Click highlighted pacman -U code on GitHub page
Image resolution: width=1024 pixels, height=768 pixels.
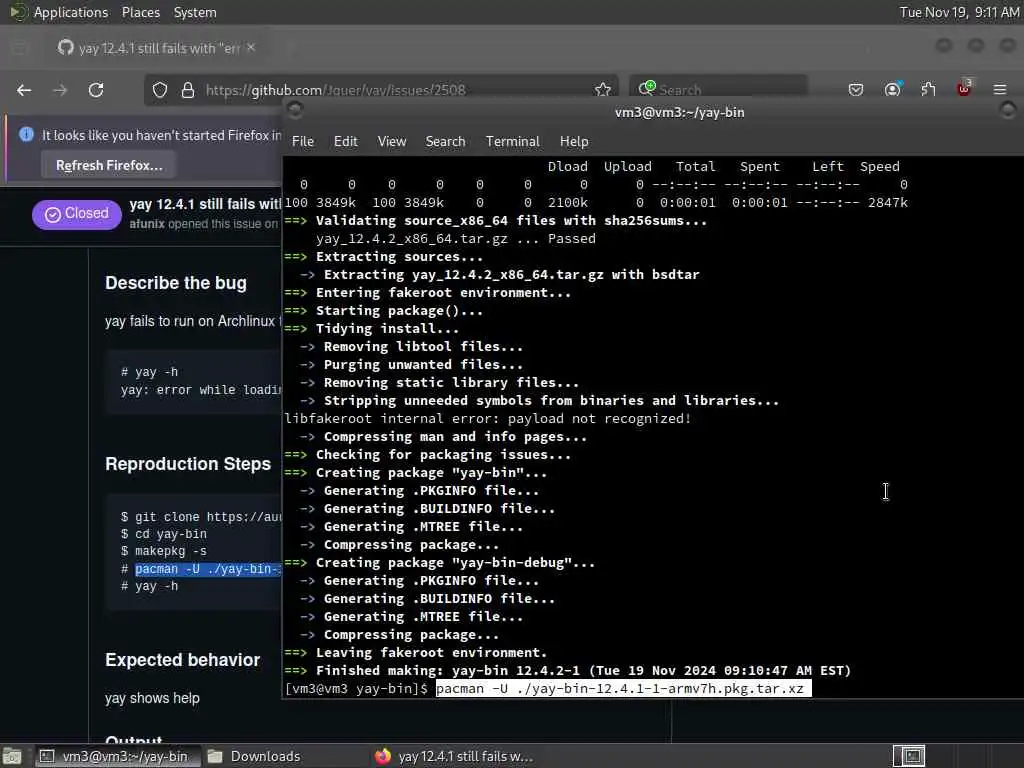point(208,569)
